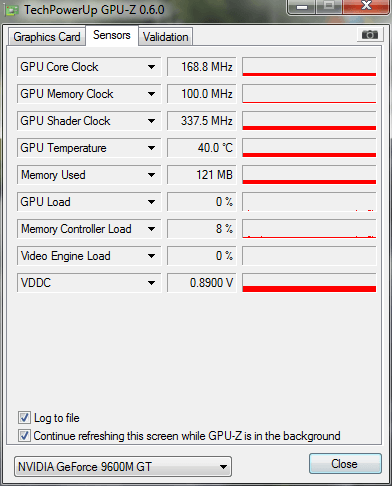The height and width of the screenshot is (486, 392).
Task: Select the Sensors tab
Action: point(112,35)
